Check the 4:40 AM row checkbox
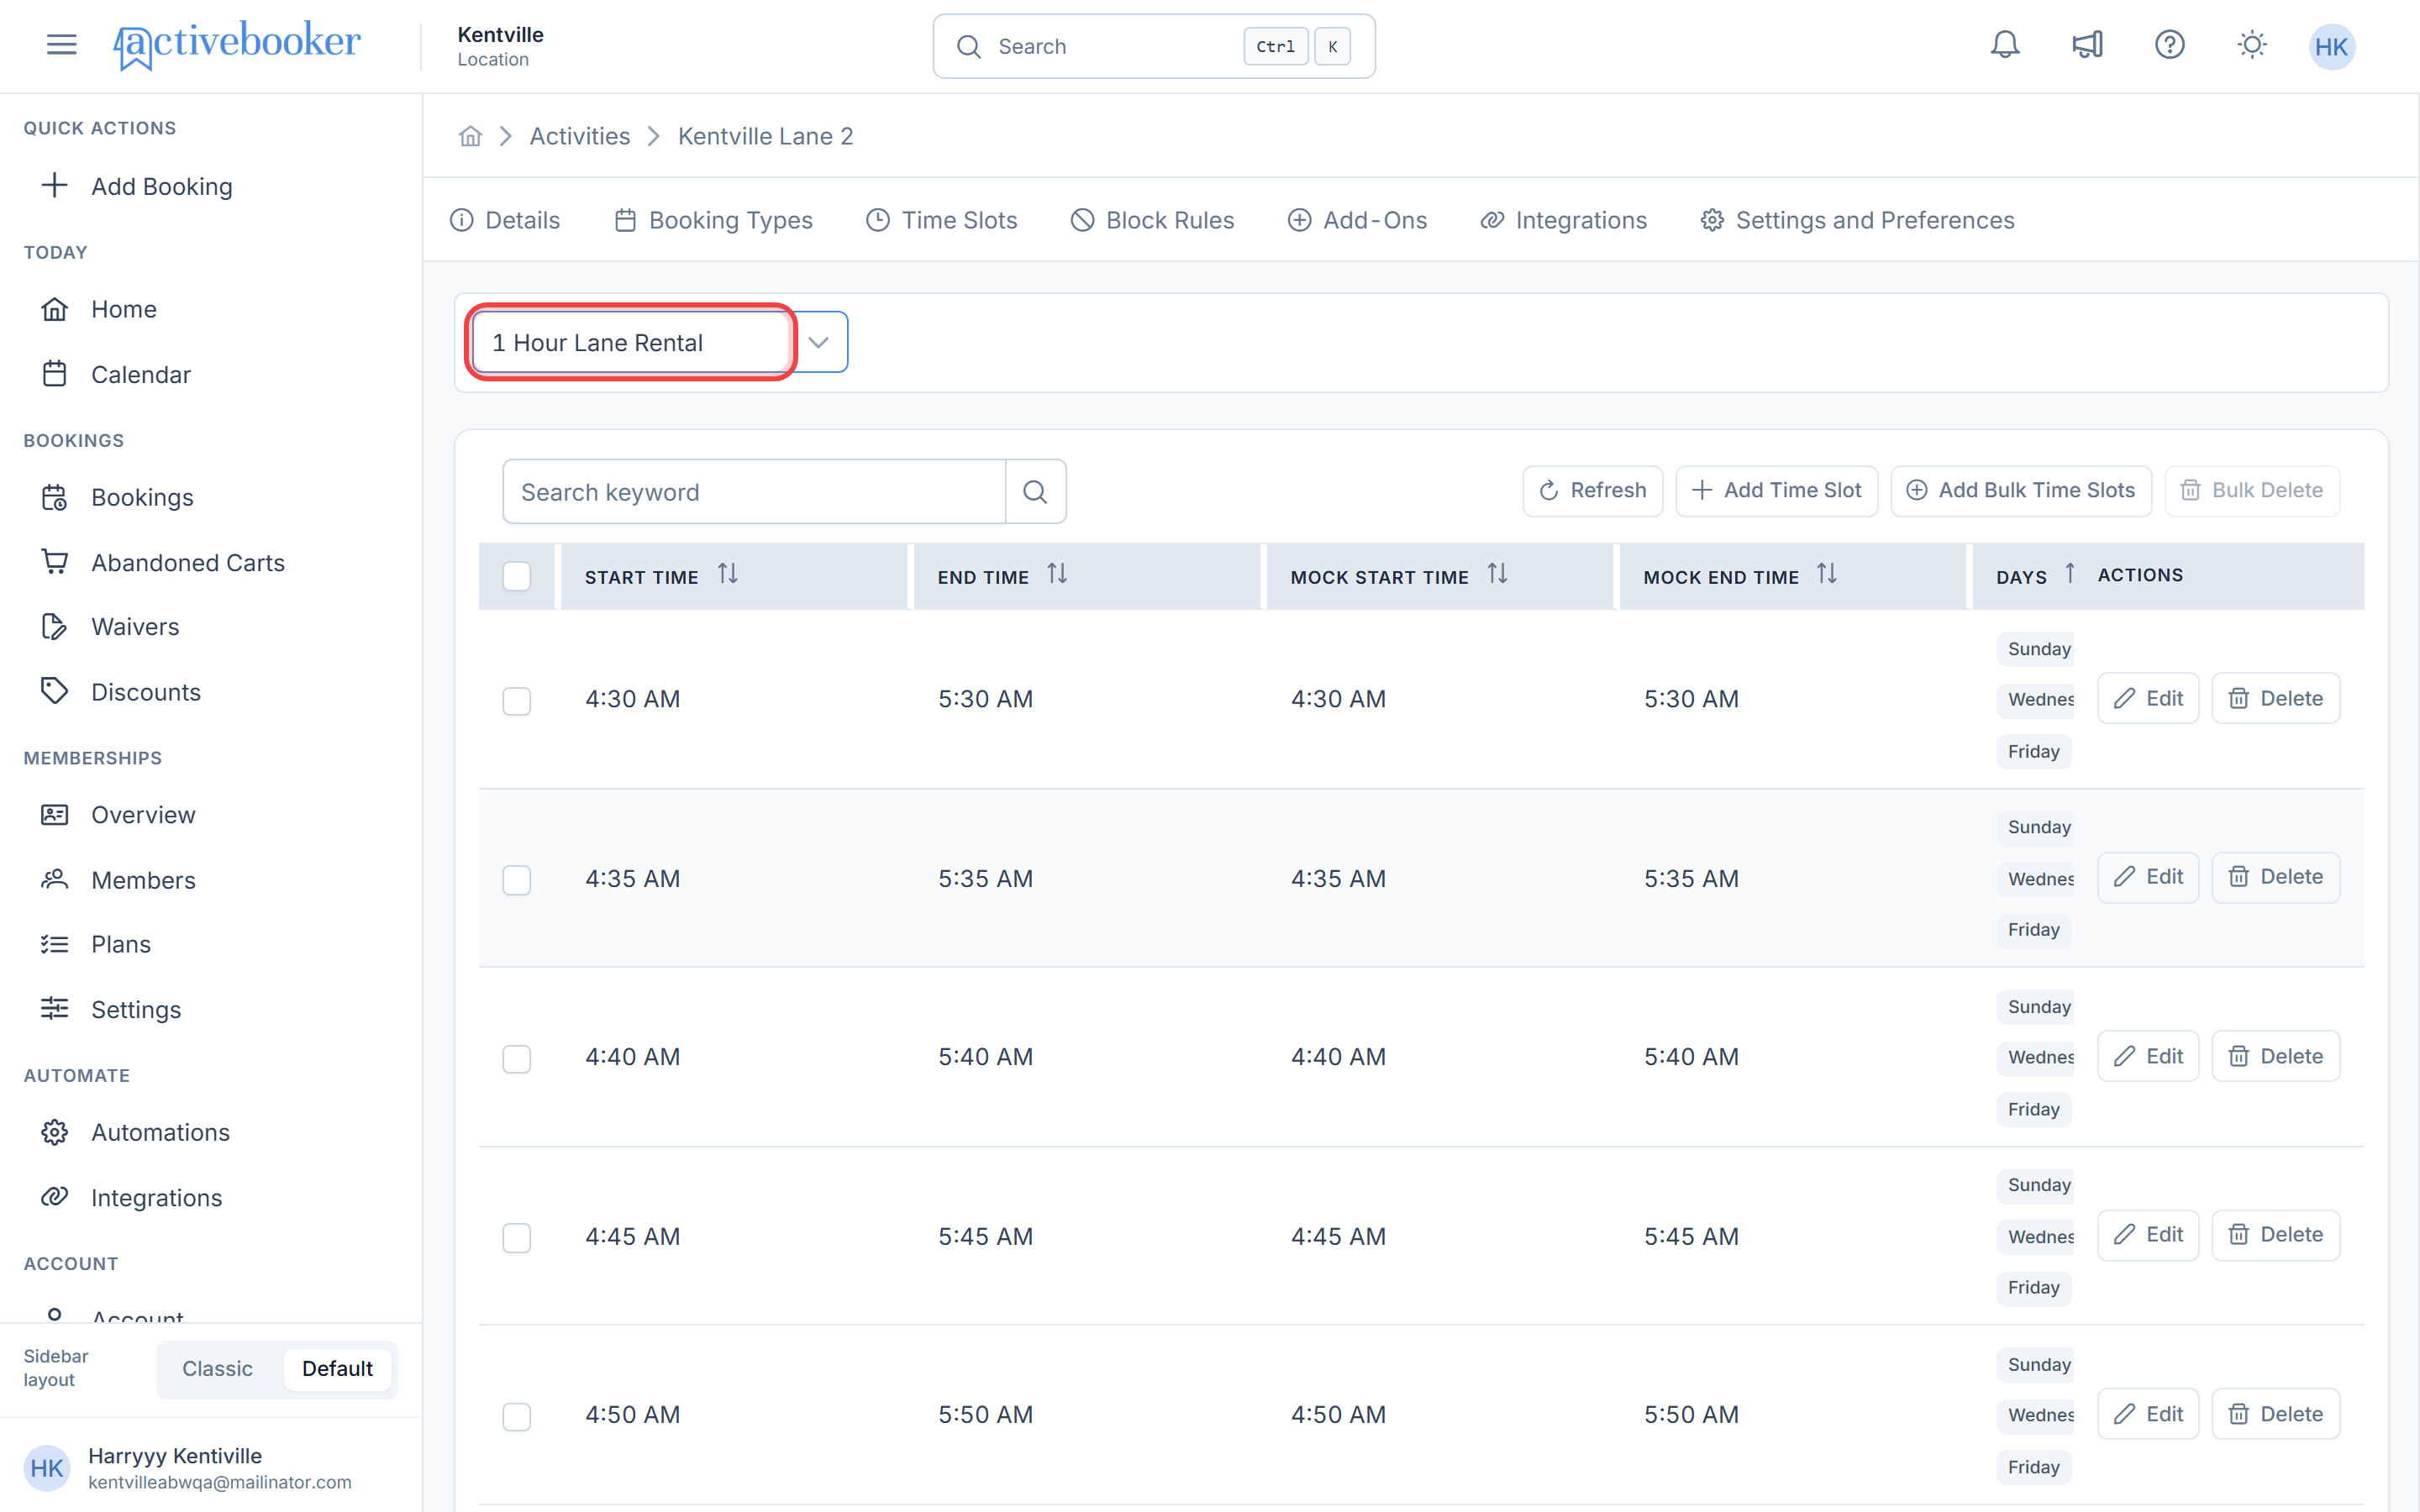The height and width of the screenshot is (1512, 2420). click(516, 1058)
